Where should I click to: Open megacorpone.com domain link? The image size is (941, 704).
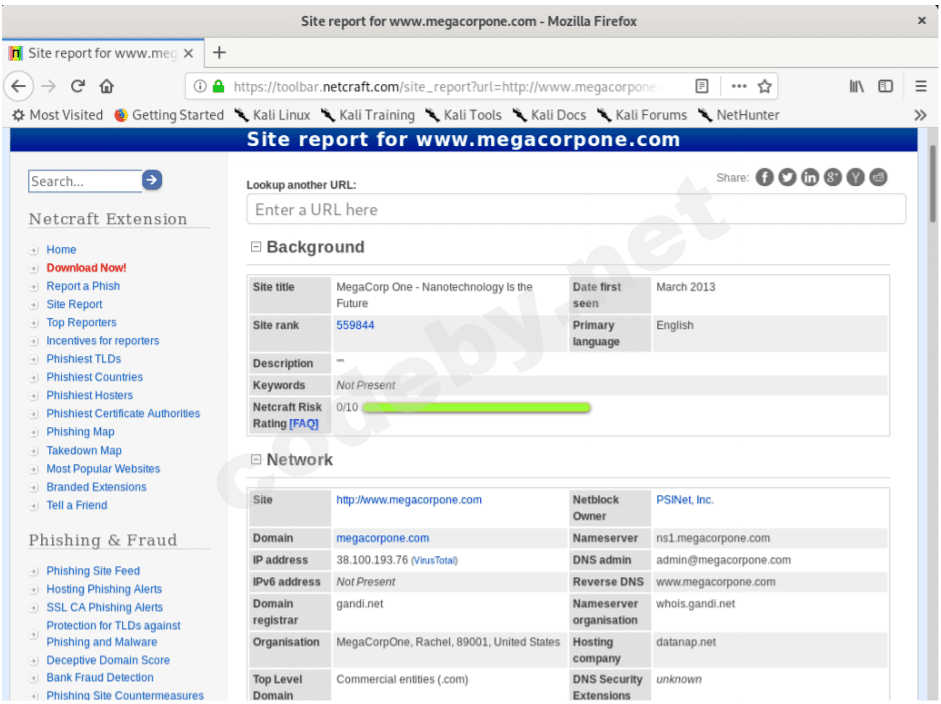pyautogui.click(x=383, y=538)
